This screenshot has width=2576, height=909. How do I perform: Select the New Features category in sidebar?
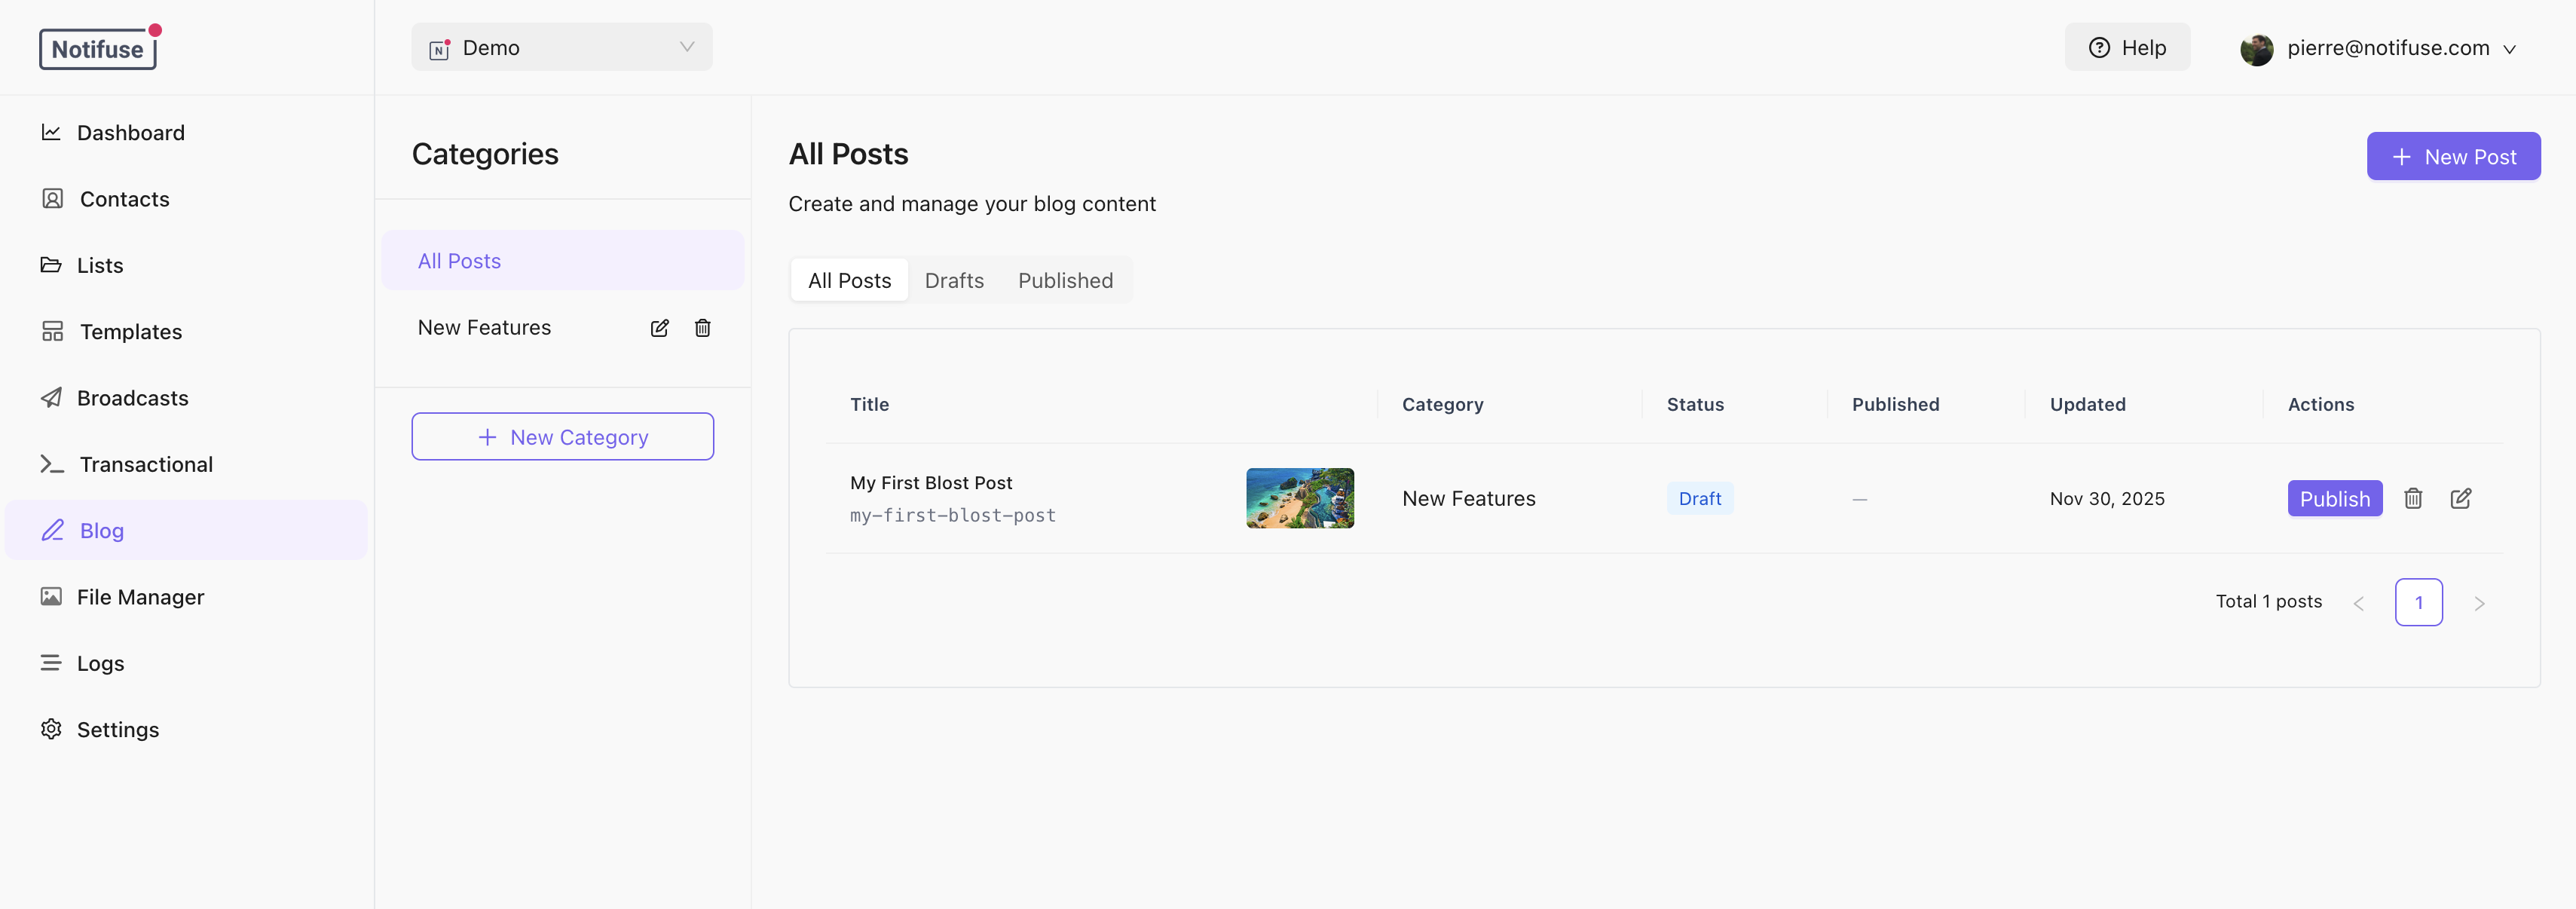[484, 327]
